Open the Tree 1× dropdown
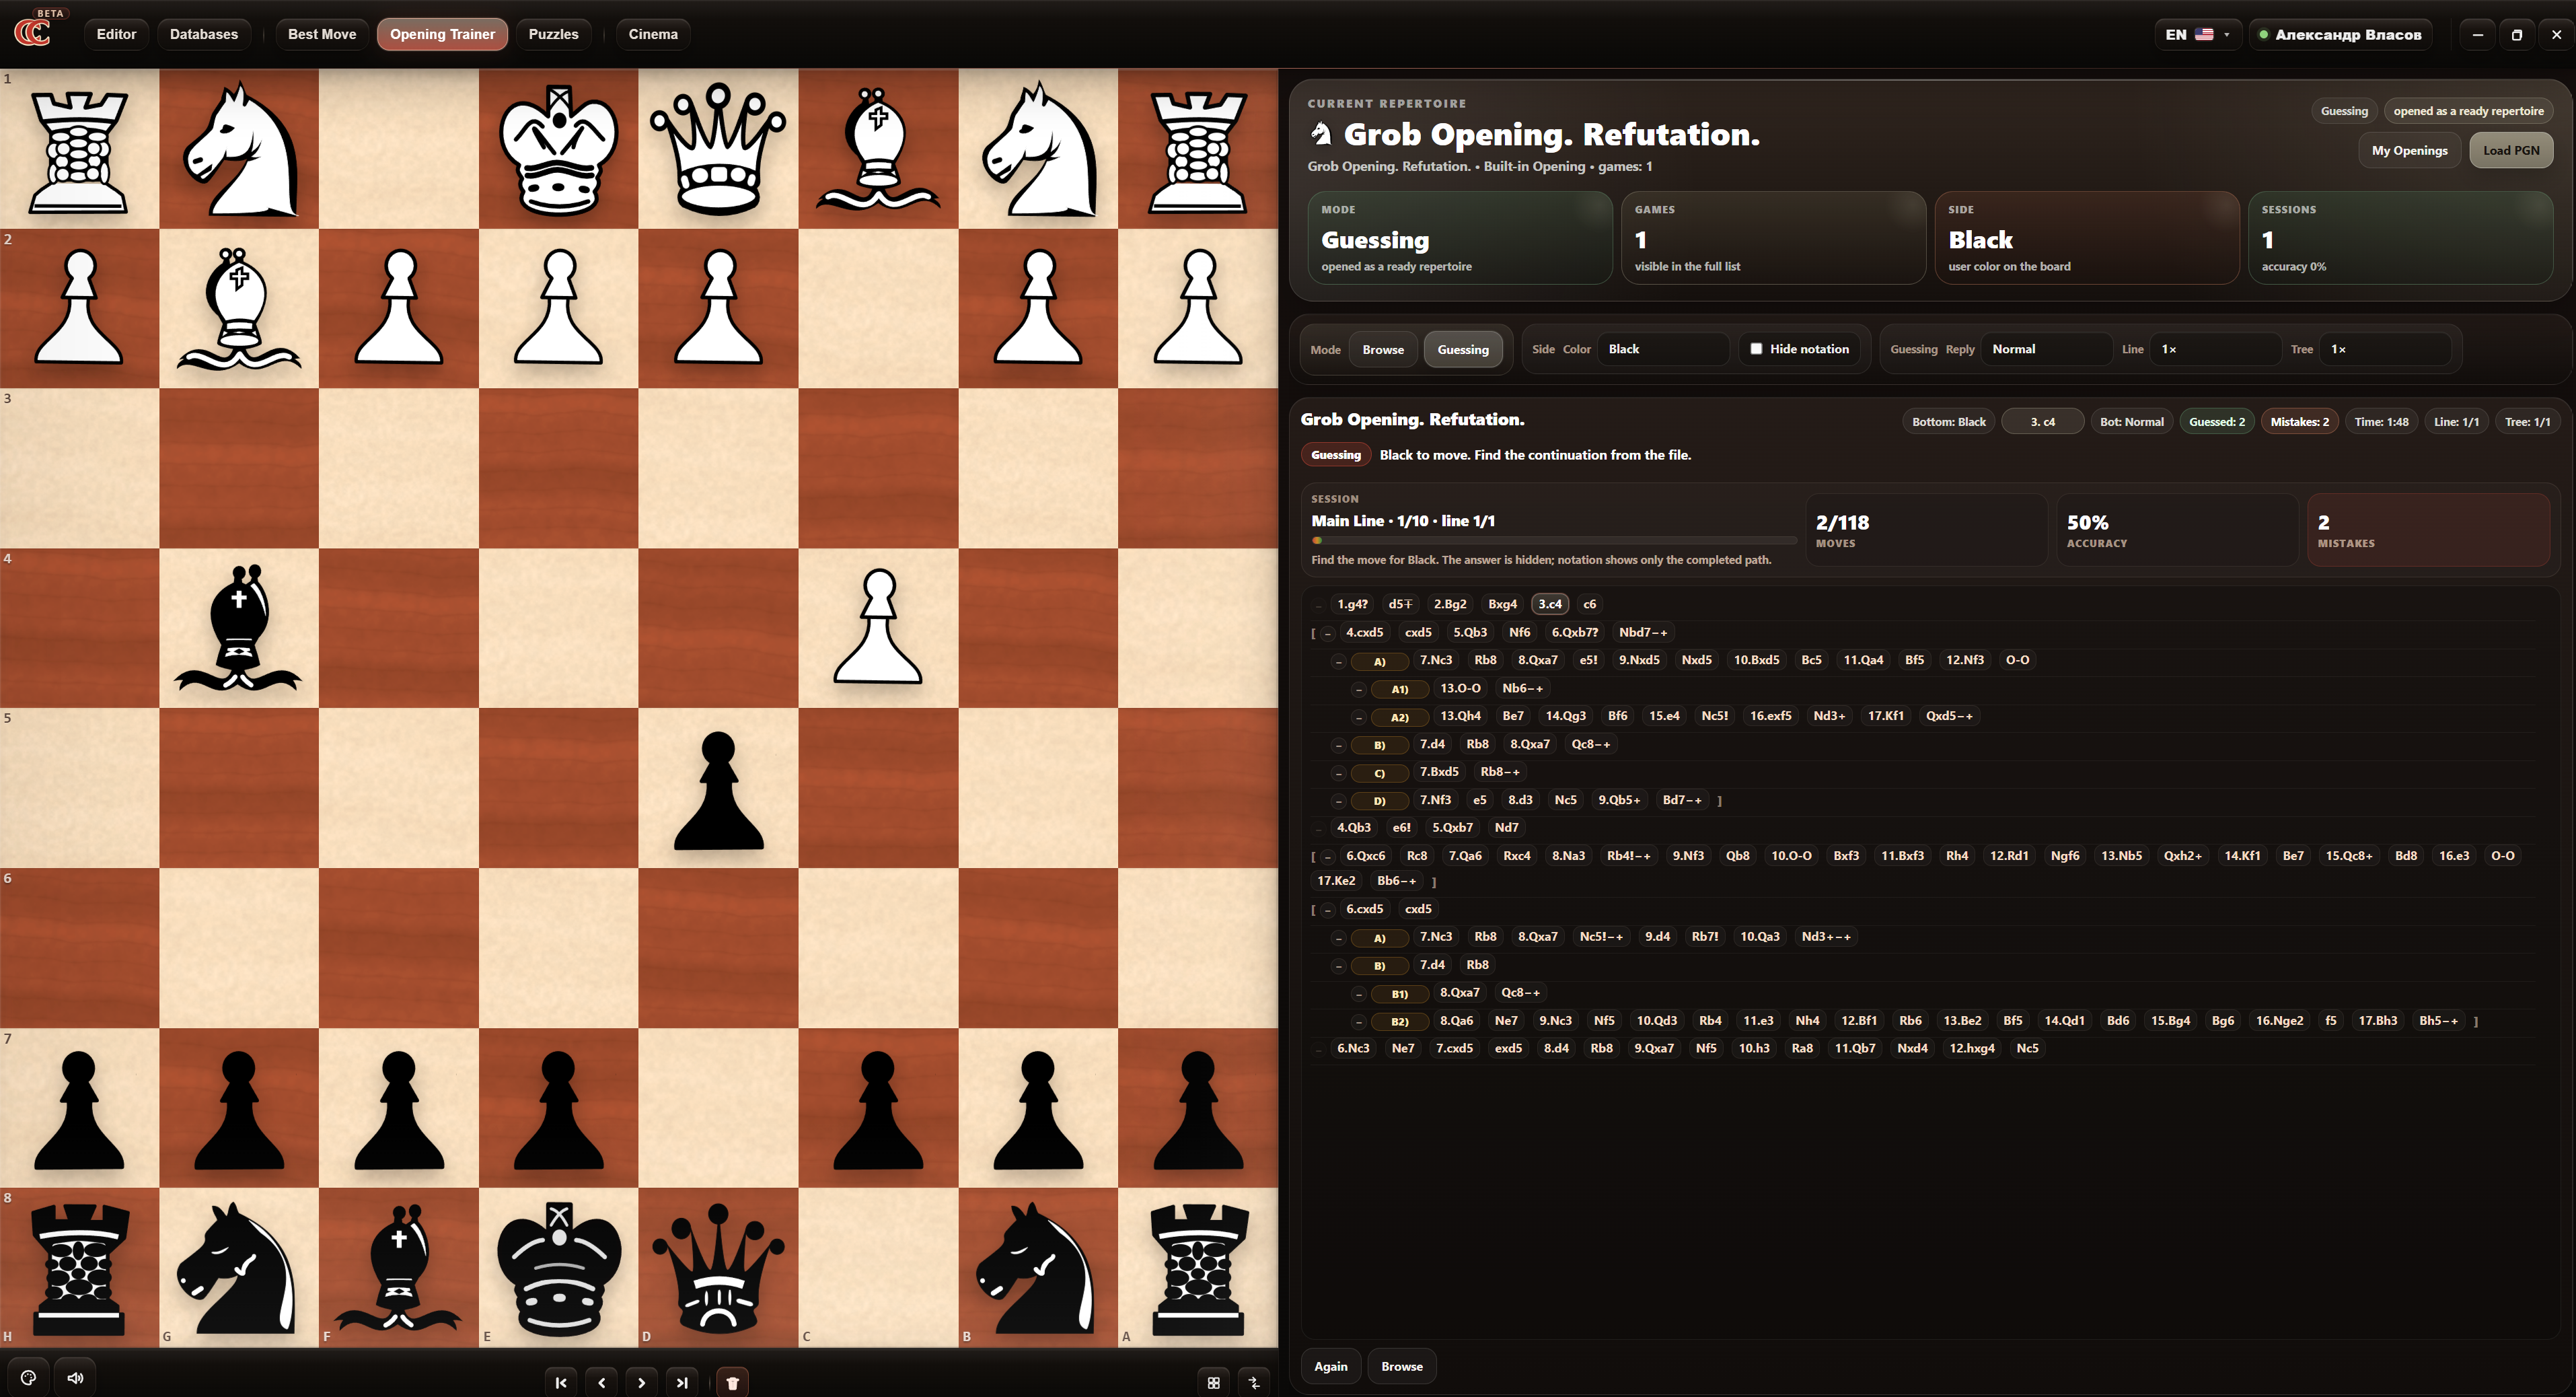The image size is (2576, 1397). 2385,349
